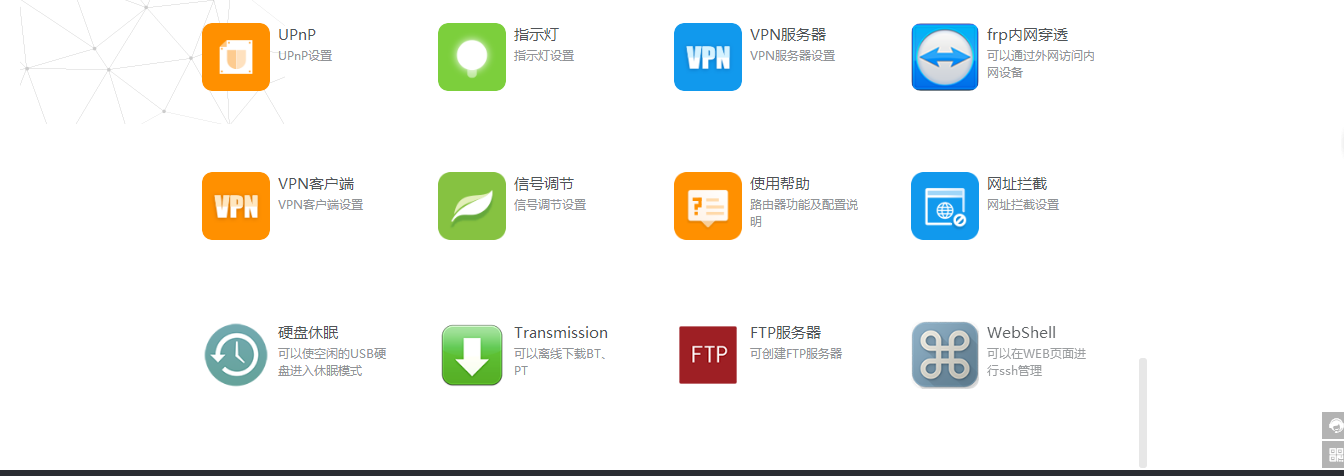Click the green leaf 信号调节 icon

point(472,206)
